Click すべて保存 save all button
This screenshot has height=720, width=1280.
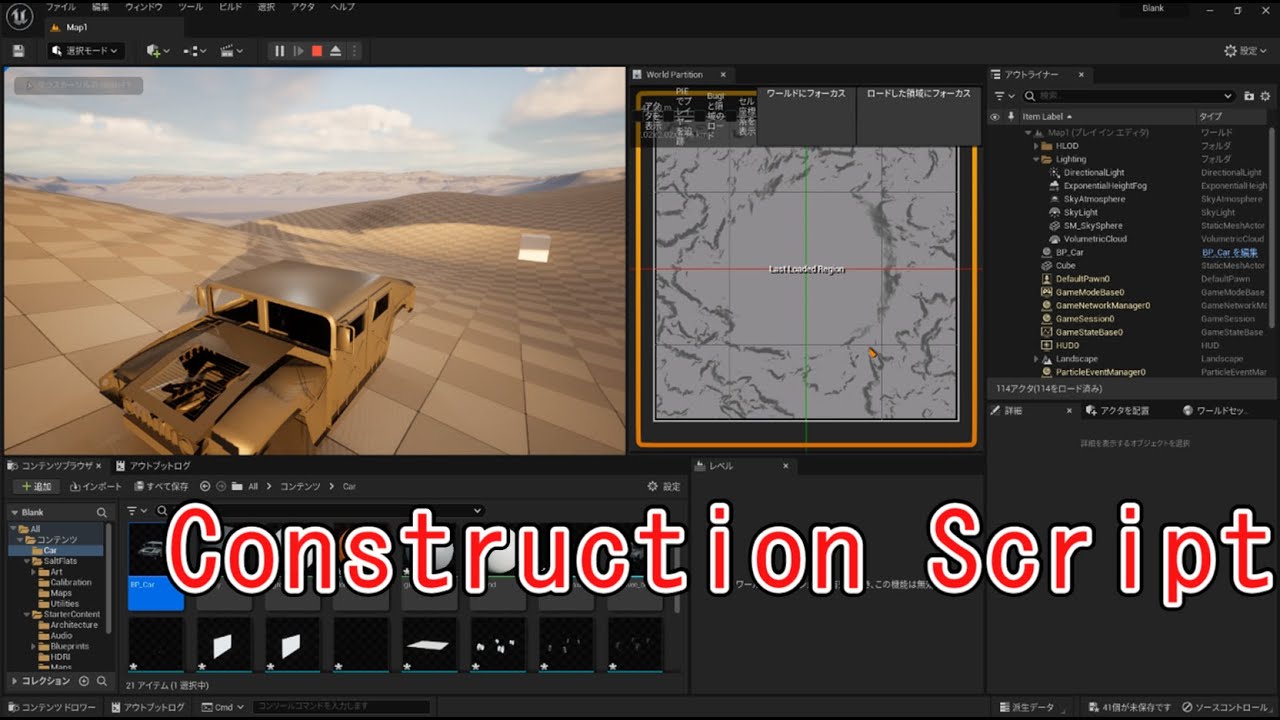pyautogui.click(x=160, y=486)
